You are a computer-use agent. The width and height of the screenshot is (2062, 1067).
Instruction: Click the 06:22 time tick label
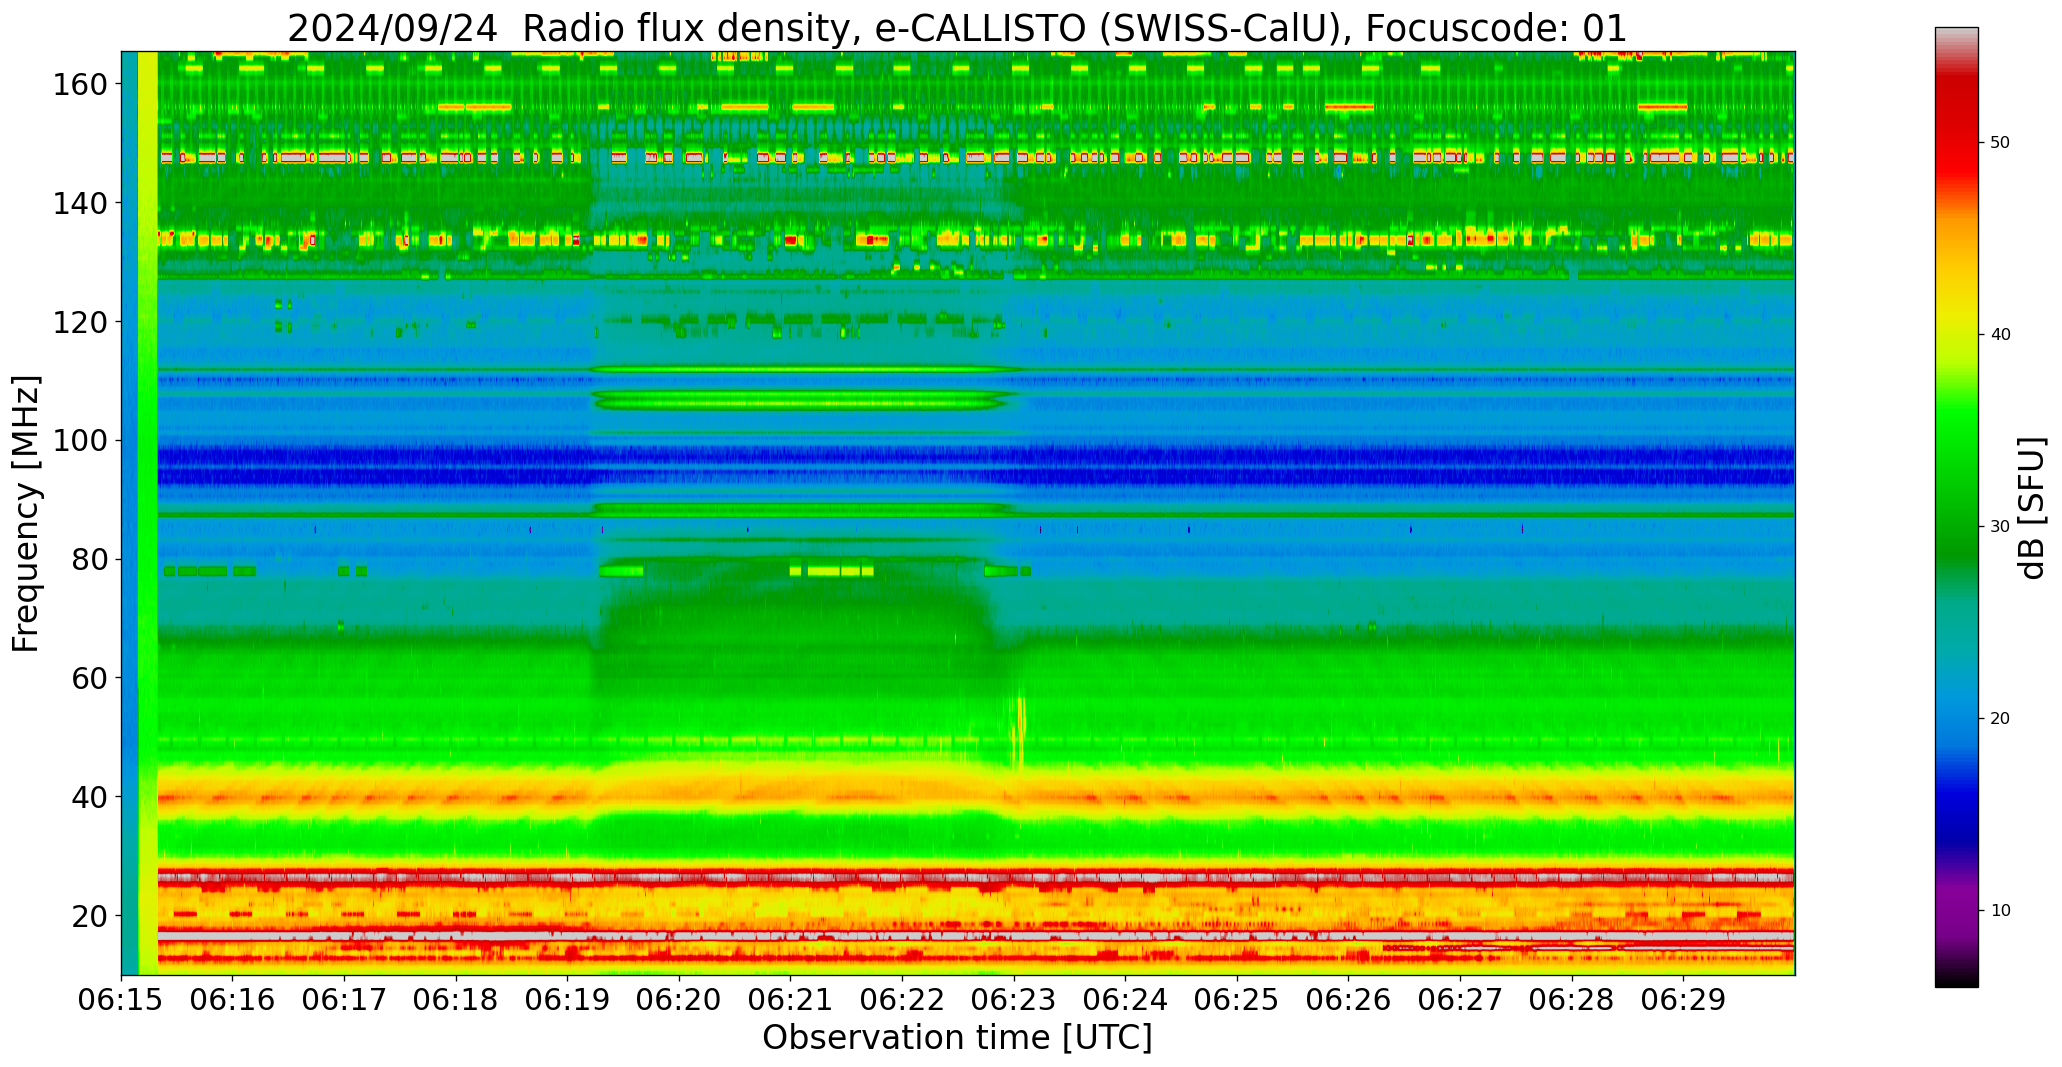[902, 1000]
